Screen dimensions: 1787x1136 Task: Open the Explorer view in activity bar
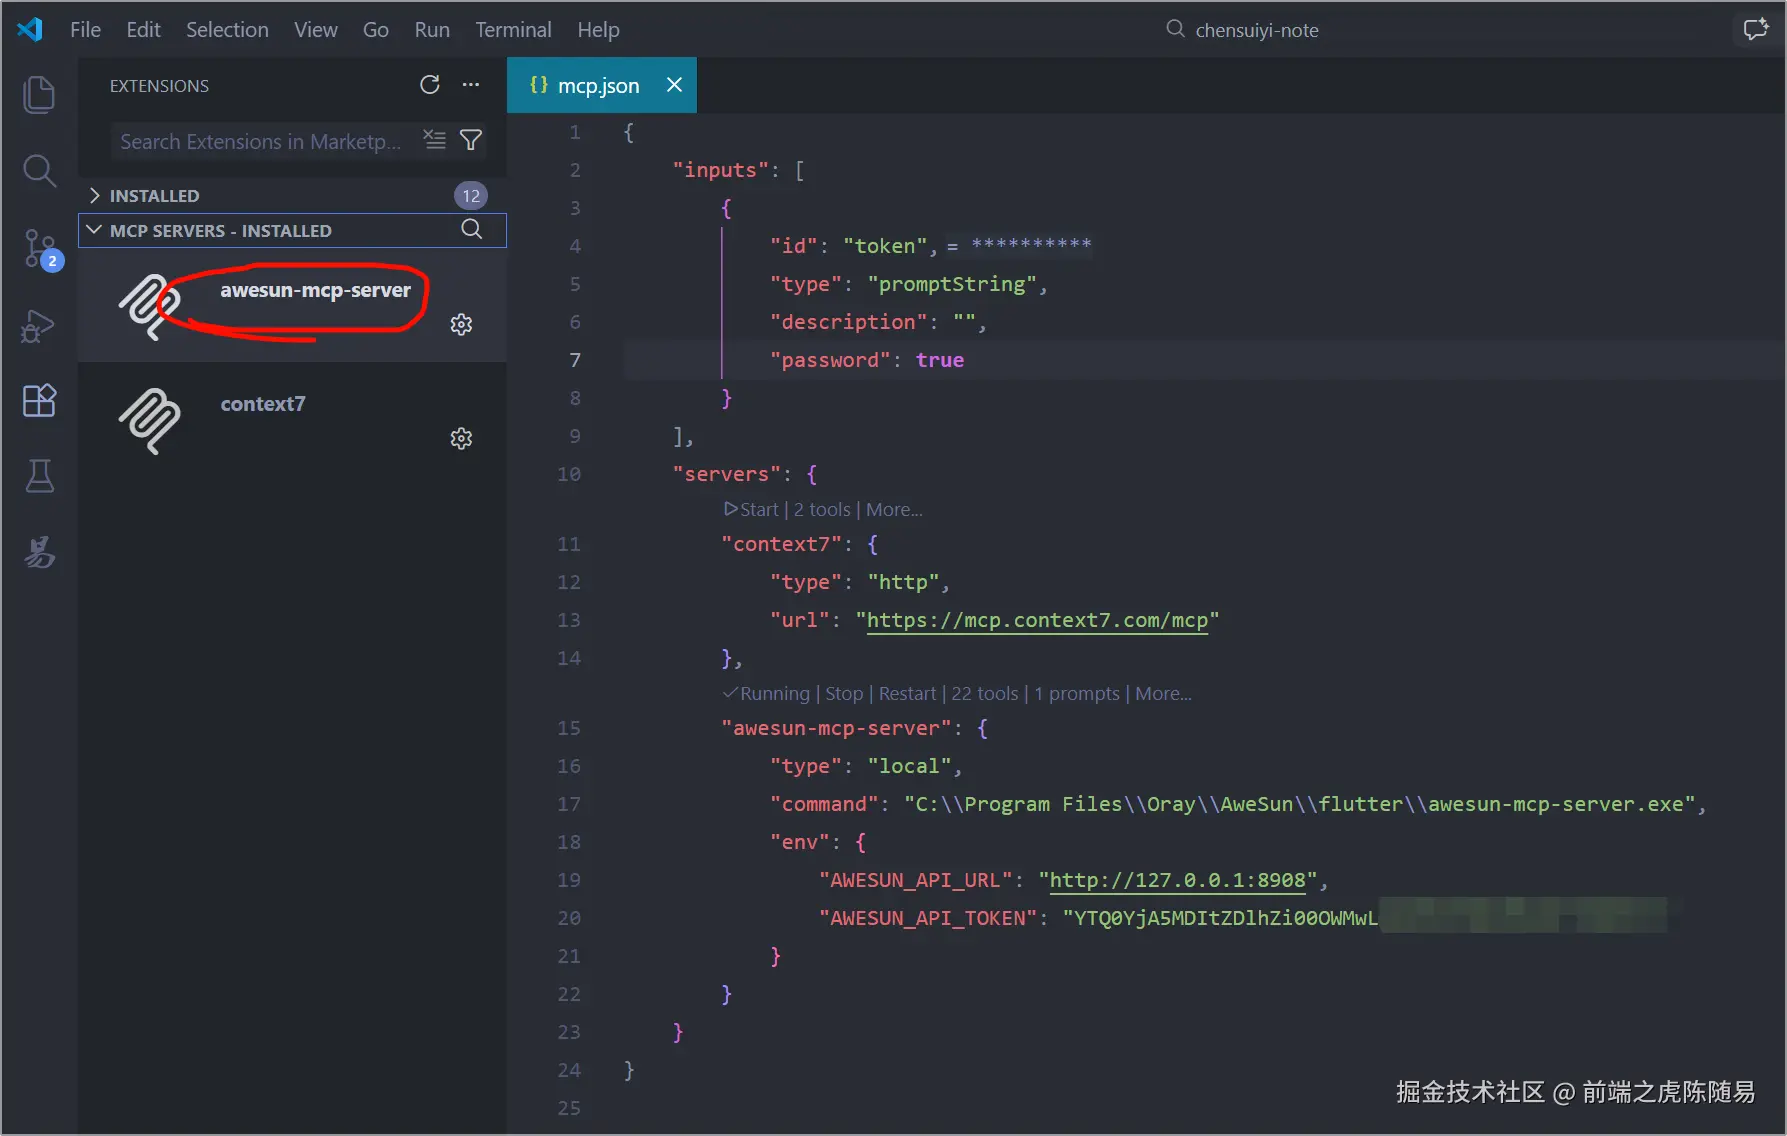point(39,95)
